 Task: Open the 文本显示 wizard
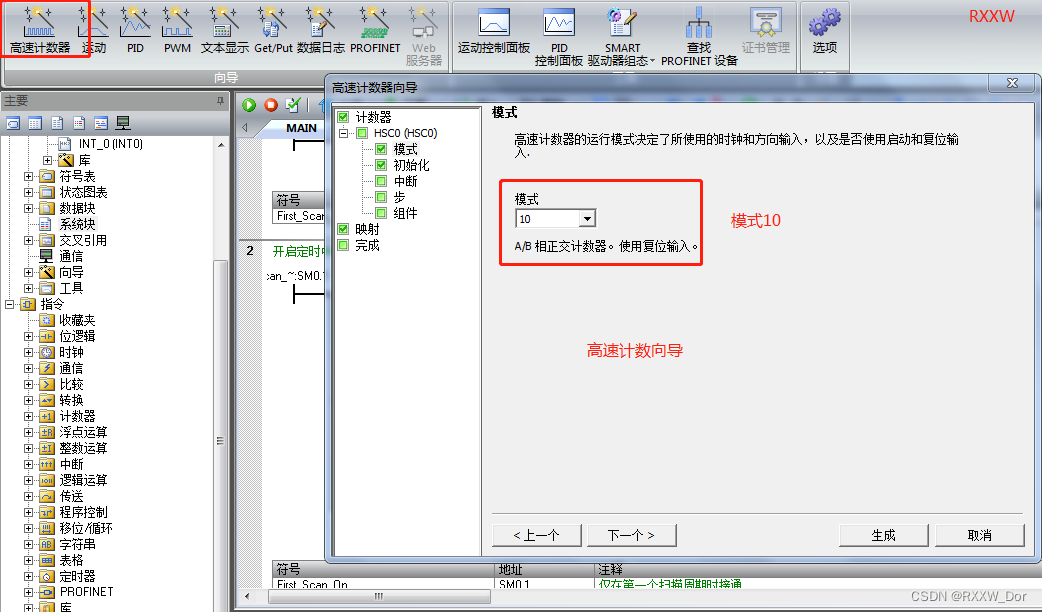pos(225,30)
